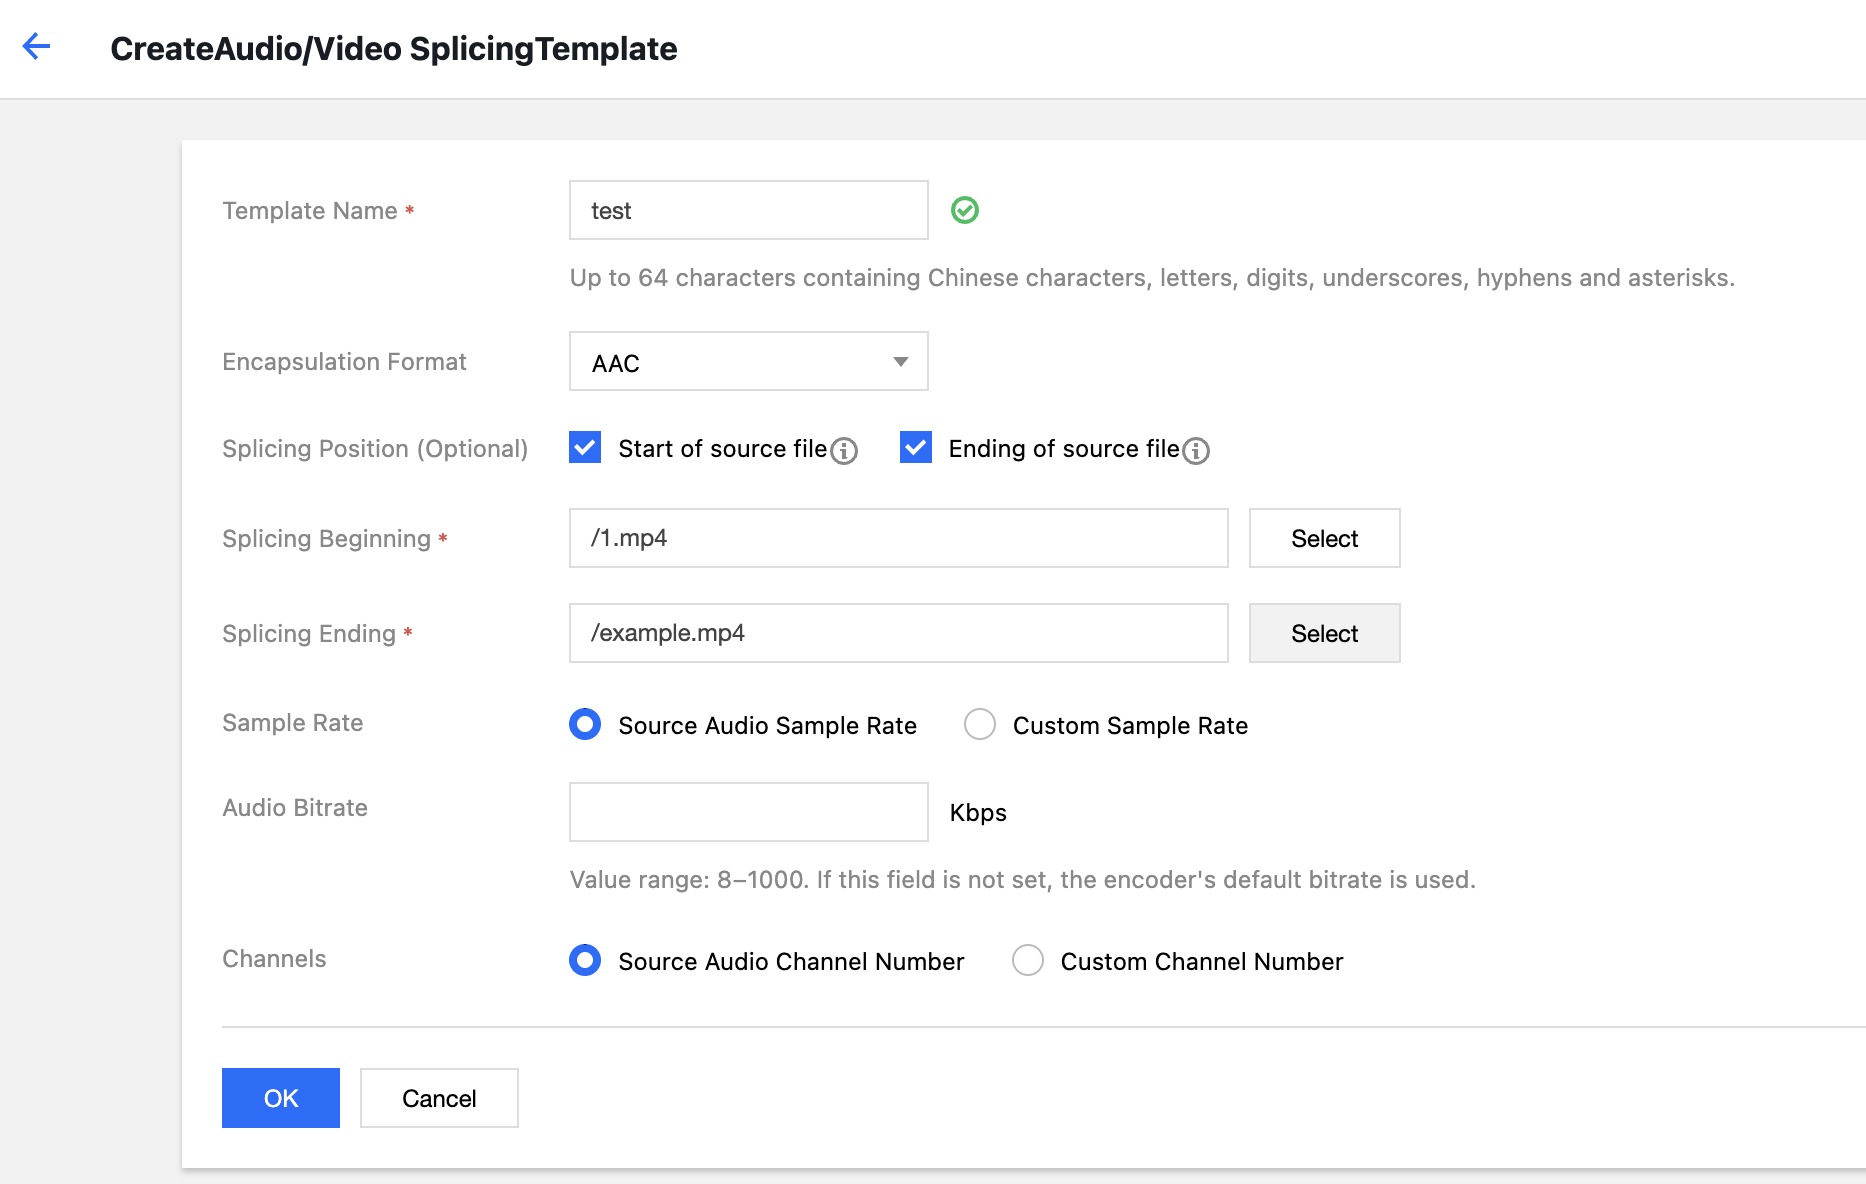Click the green validation checkmark icon
The image size is (1866, 1184).
pyautogui.click(x=964, y=210)
